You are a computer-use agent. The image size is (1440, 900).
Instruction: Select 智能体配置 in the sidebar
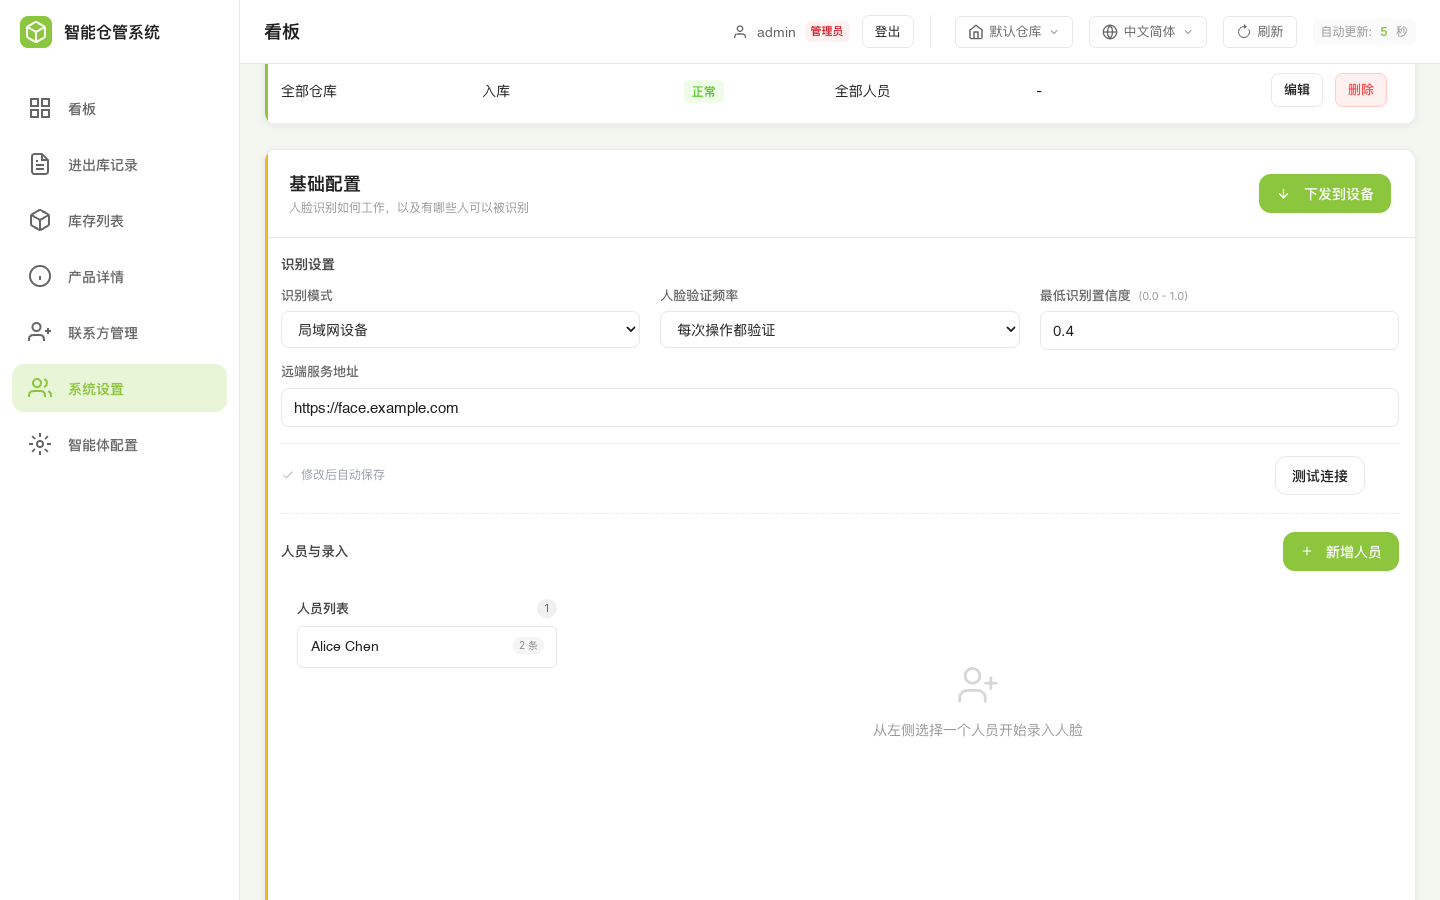[x=120, y=444]
